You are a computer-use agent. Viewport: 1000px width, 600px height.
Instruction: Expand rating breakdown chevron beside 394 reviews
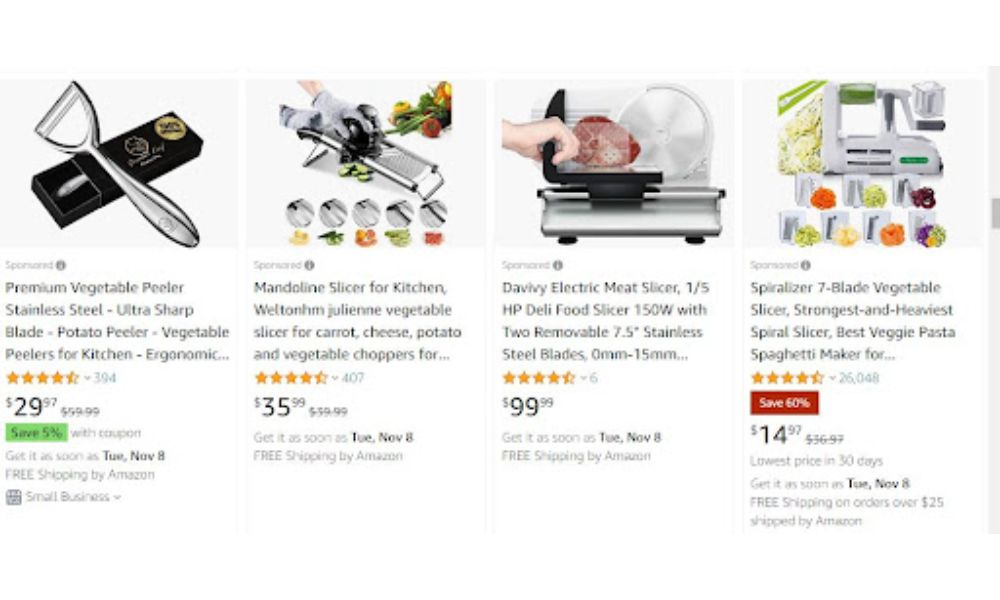[87, 378]
